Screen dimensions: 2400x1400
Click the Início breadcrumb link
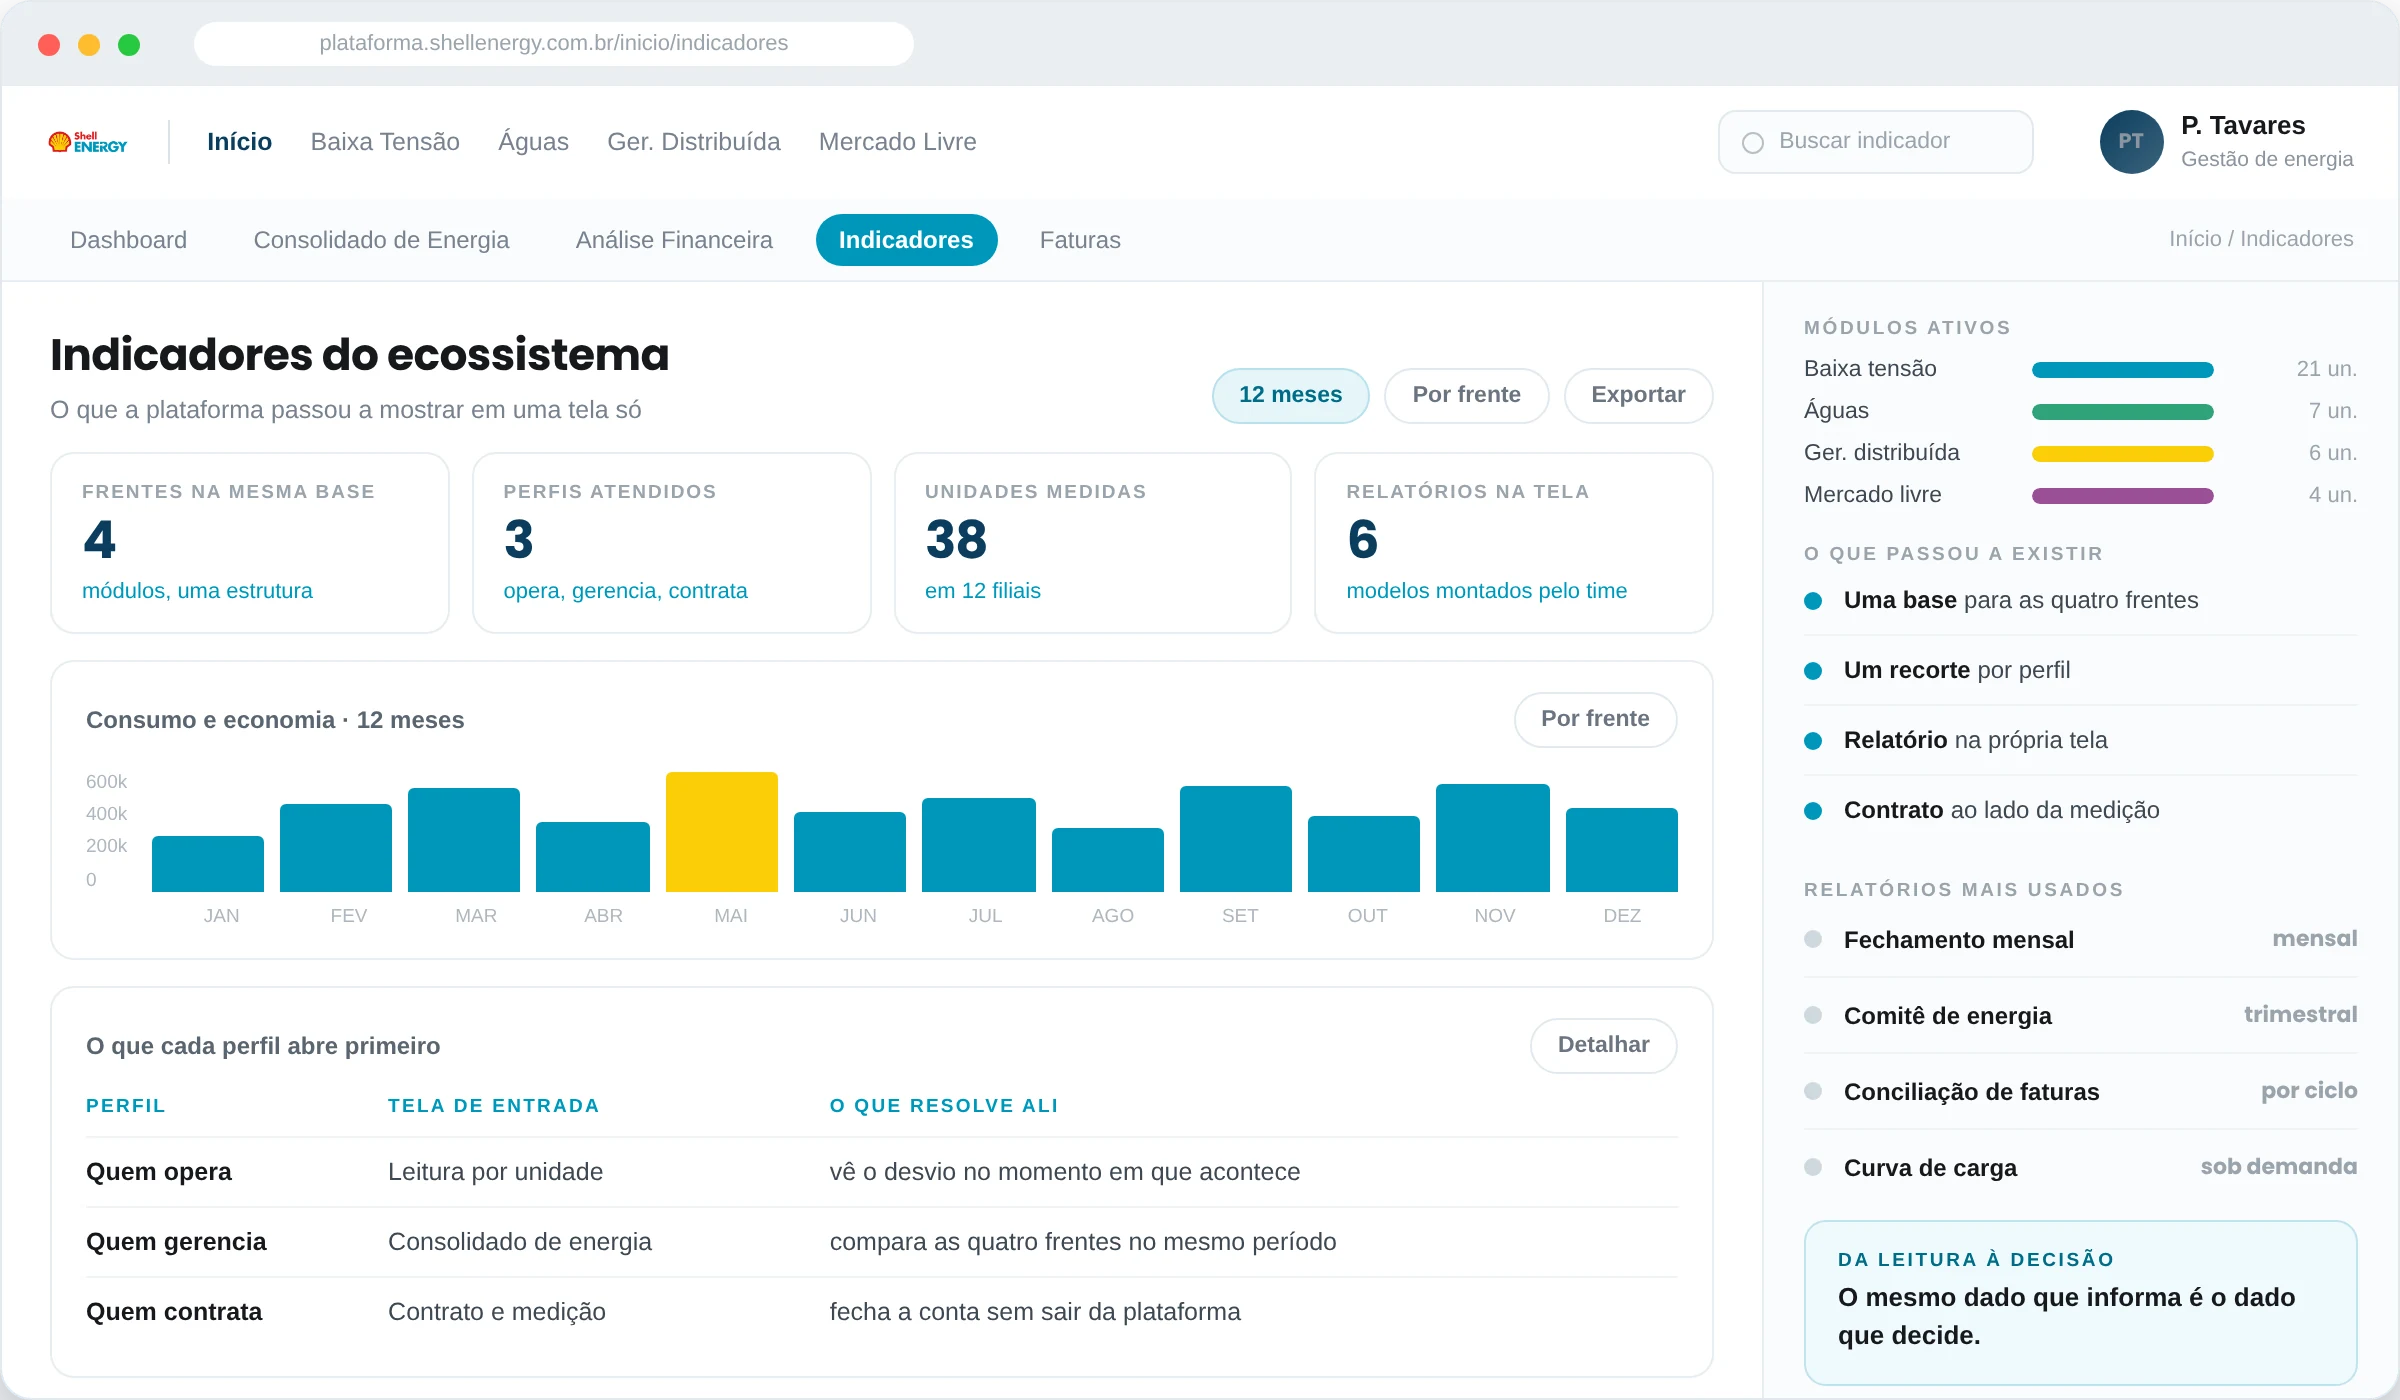pyautogui.click(x=2194, y=239)
